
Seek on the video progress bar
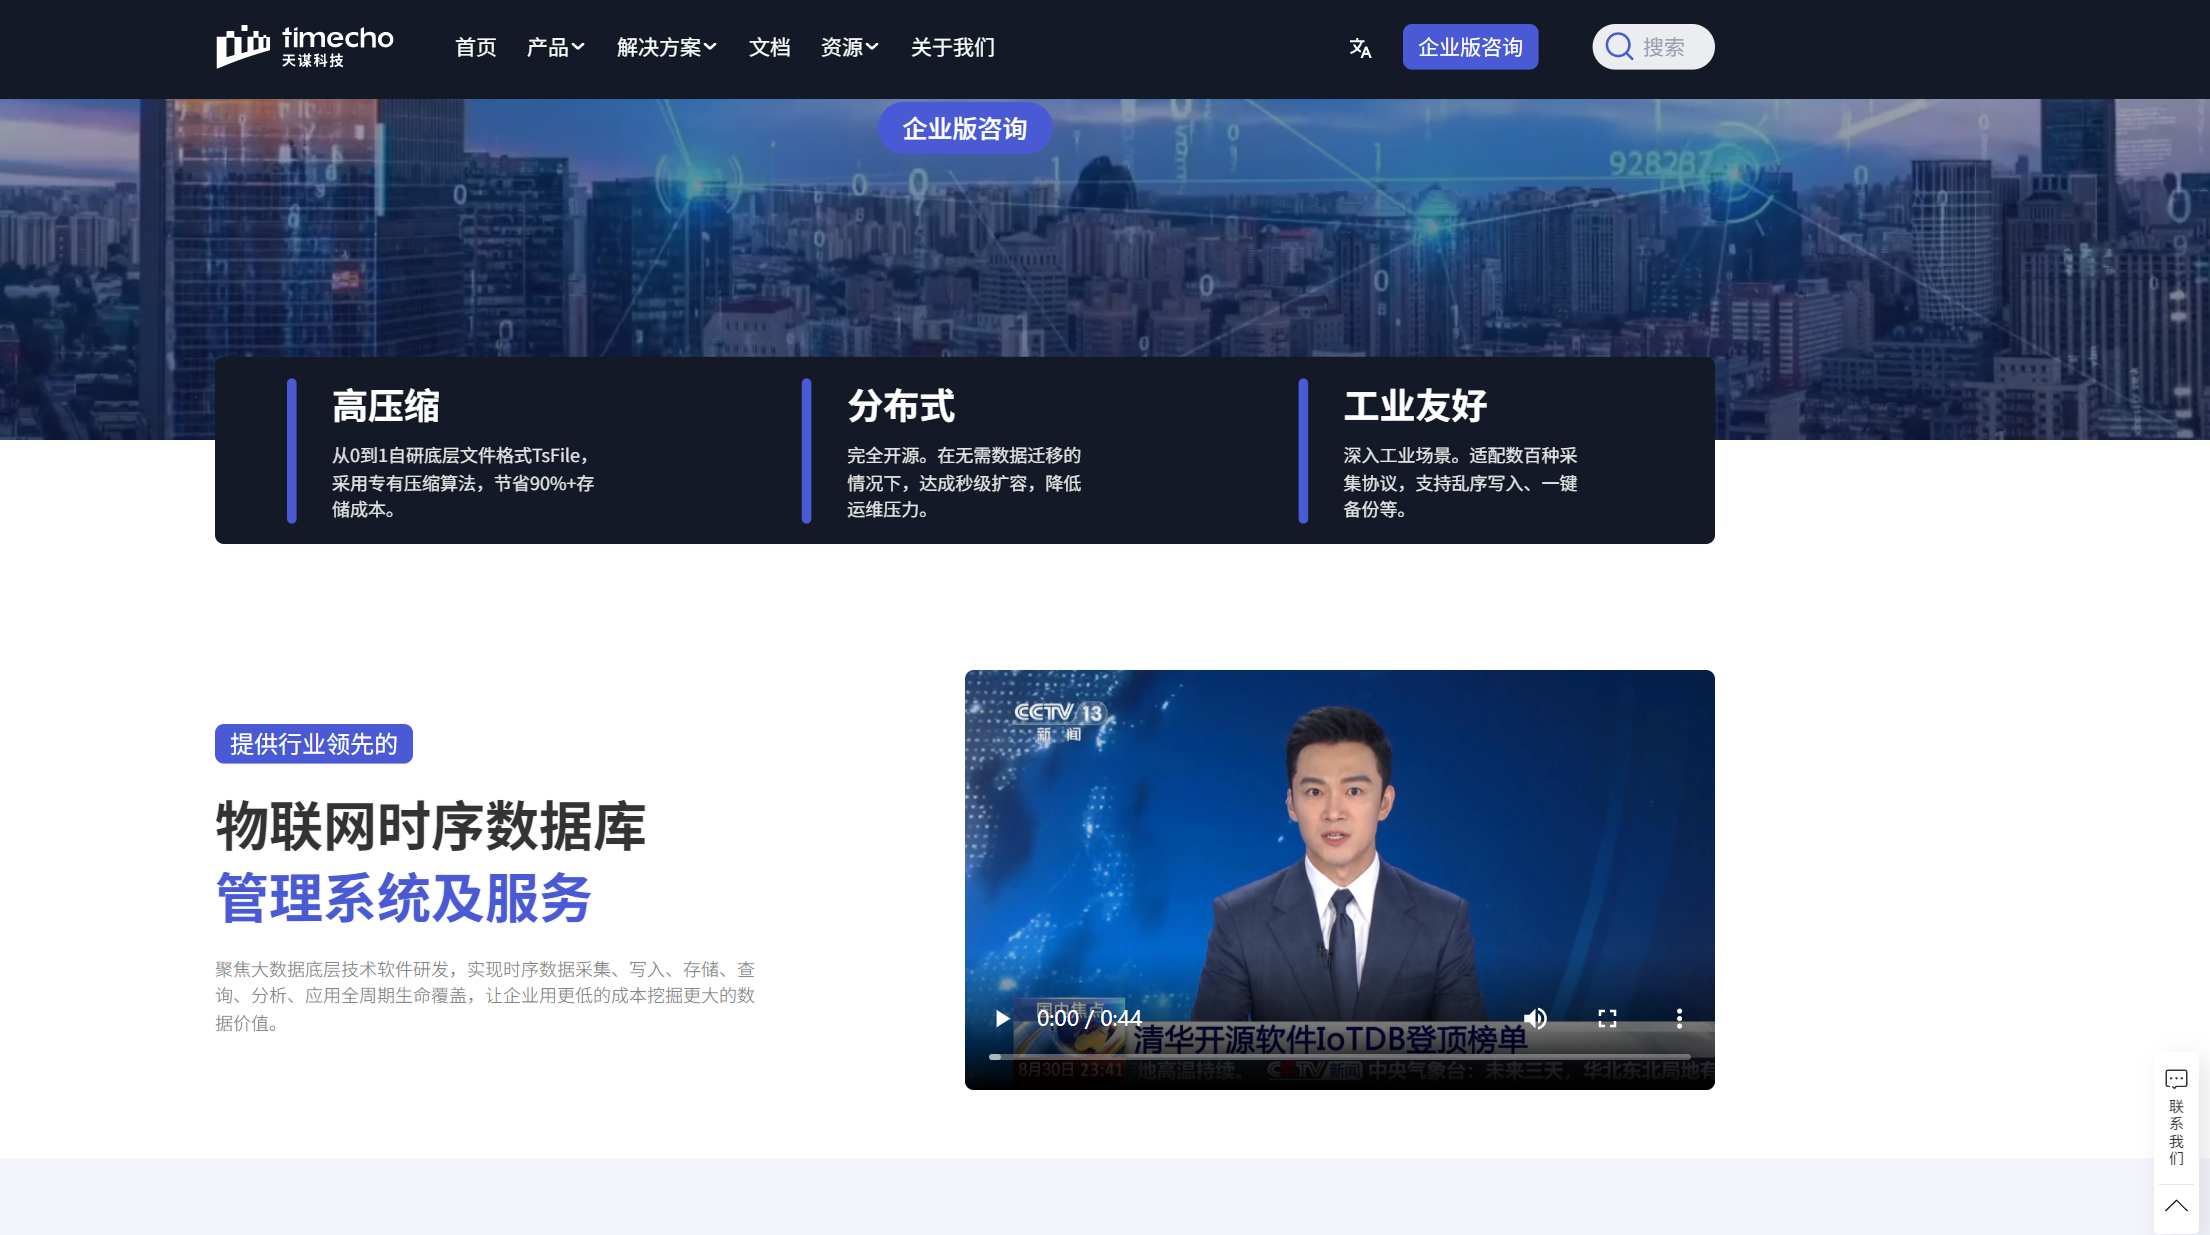[1339, 1056]
